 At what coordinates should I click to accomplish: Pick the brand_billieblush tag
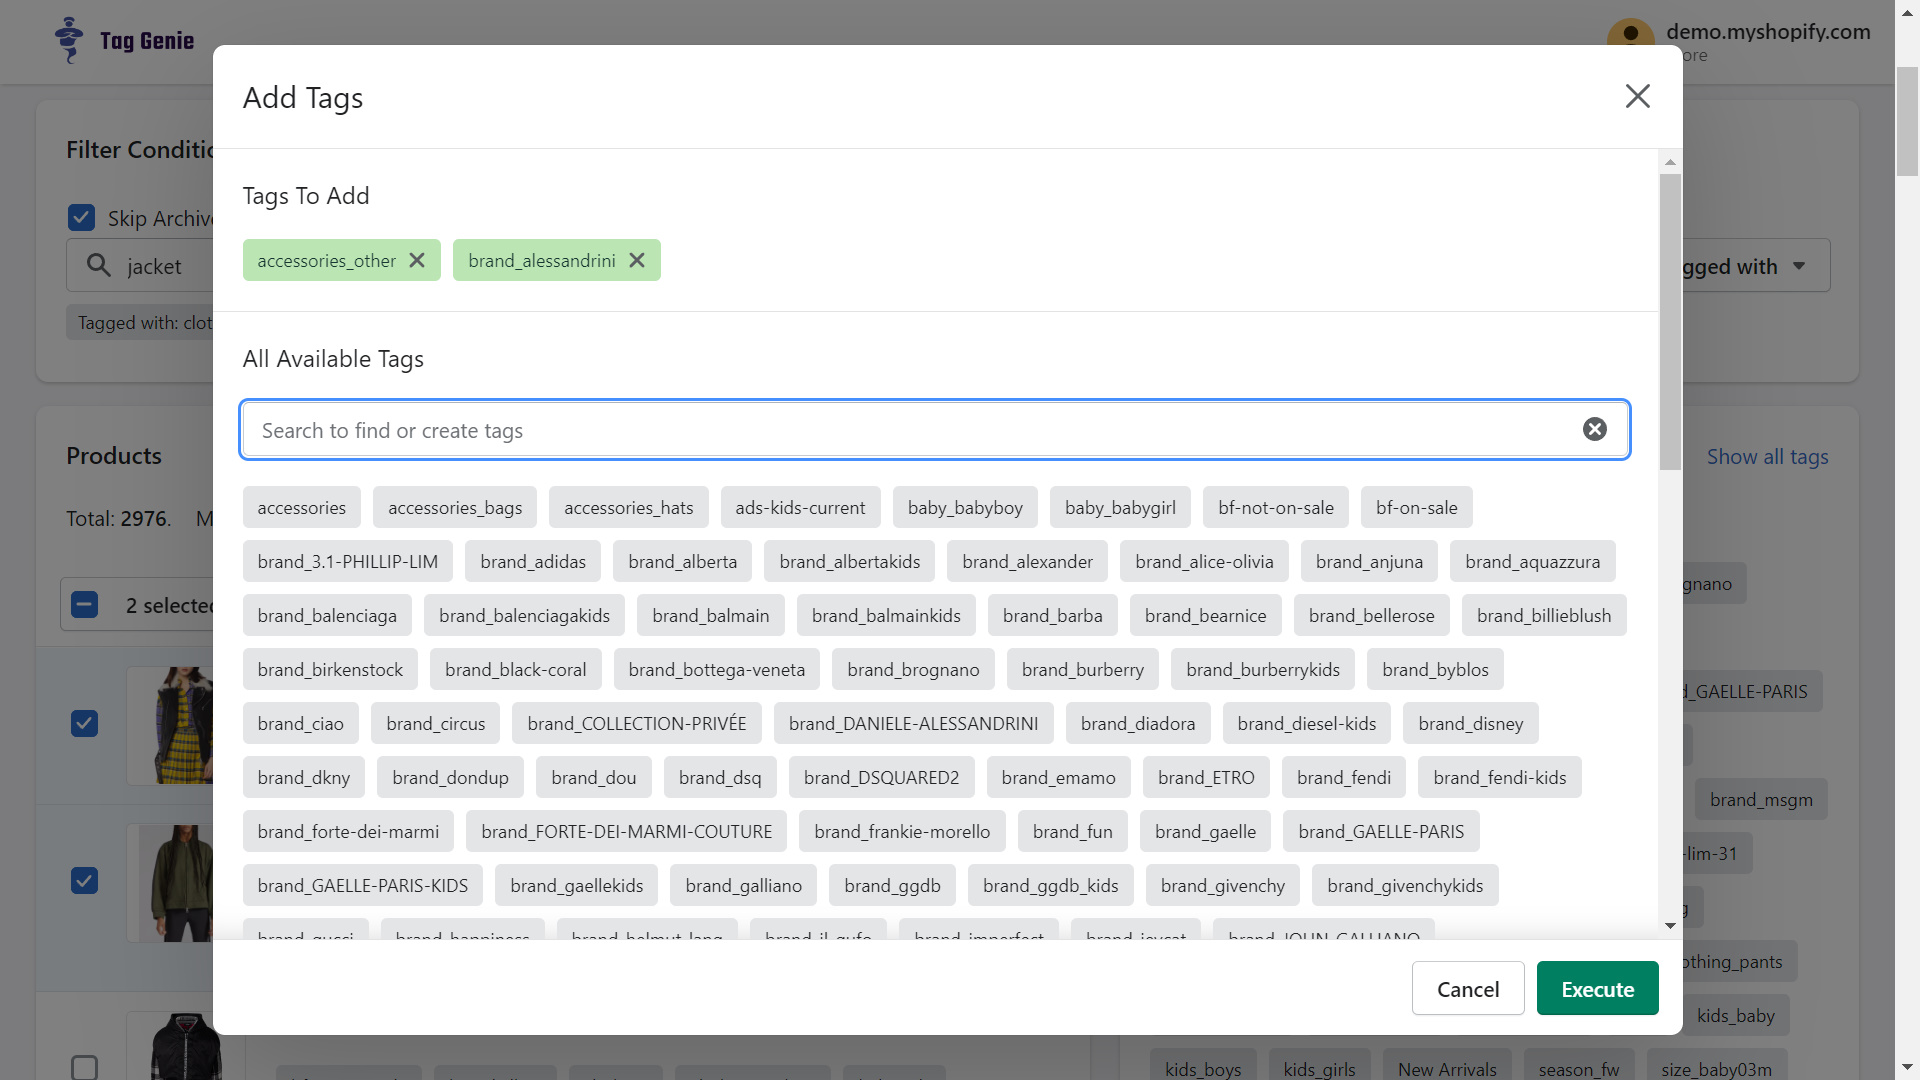(1543, 615)
